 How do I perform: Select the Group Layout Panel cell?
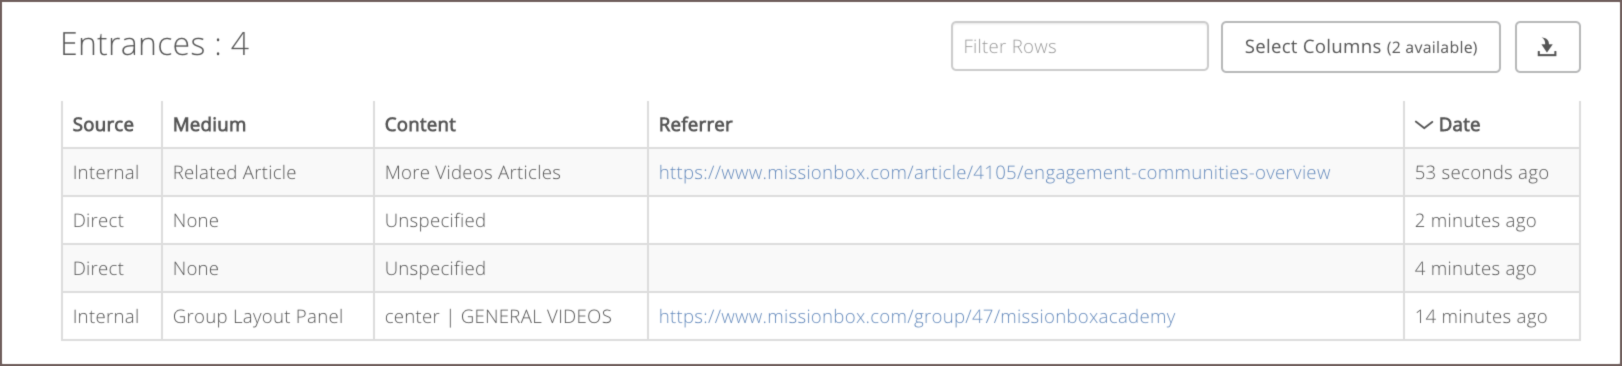pos(268,316)
